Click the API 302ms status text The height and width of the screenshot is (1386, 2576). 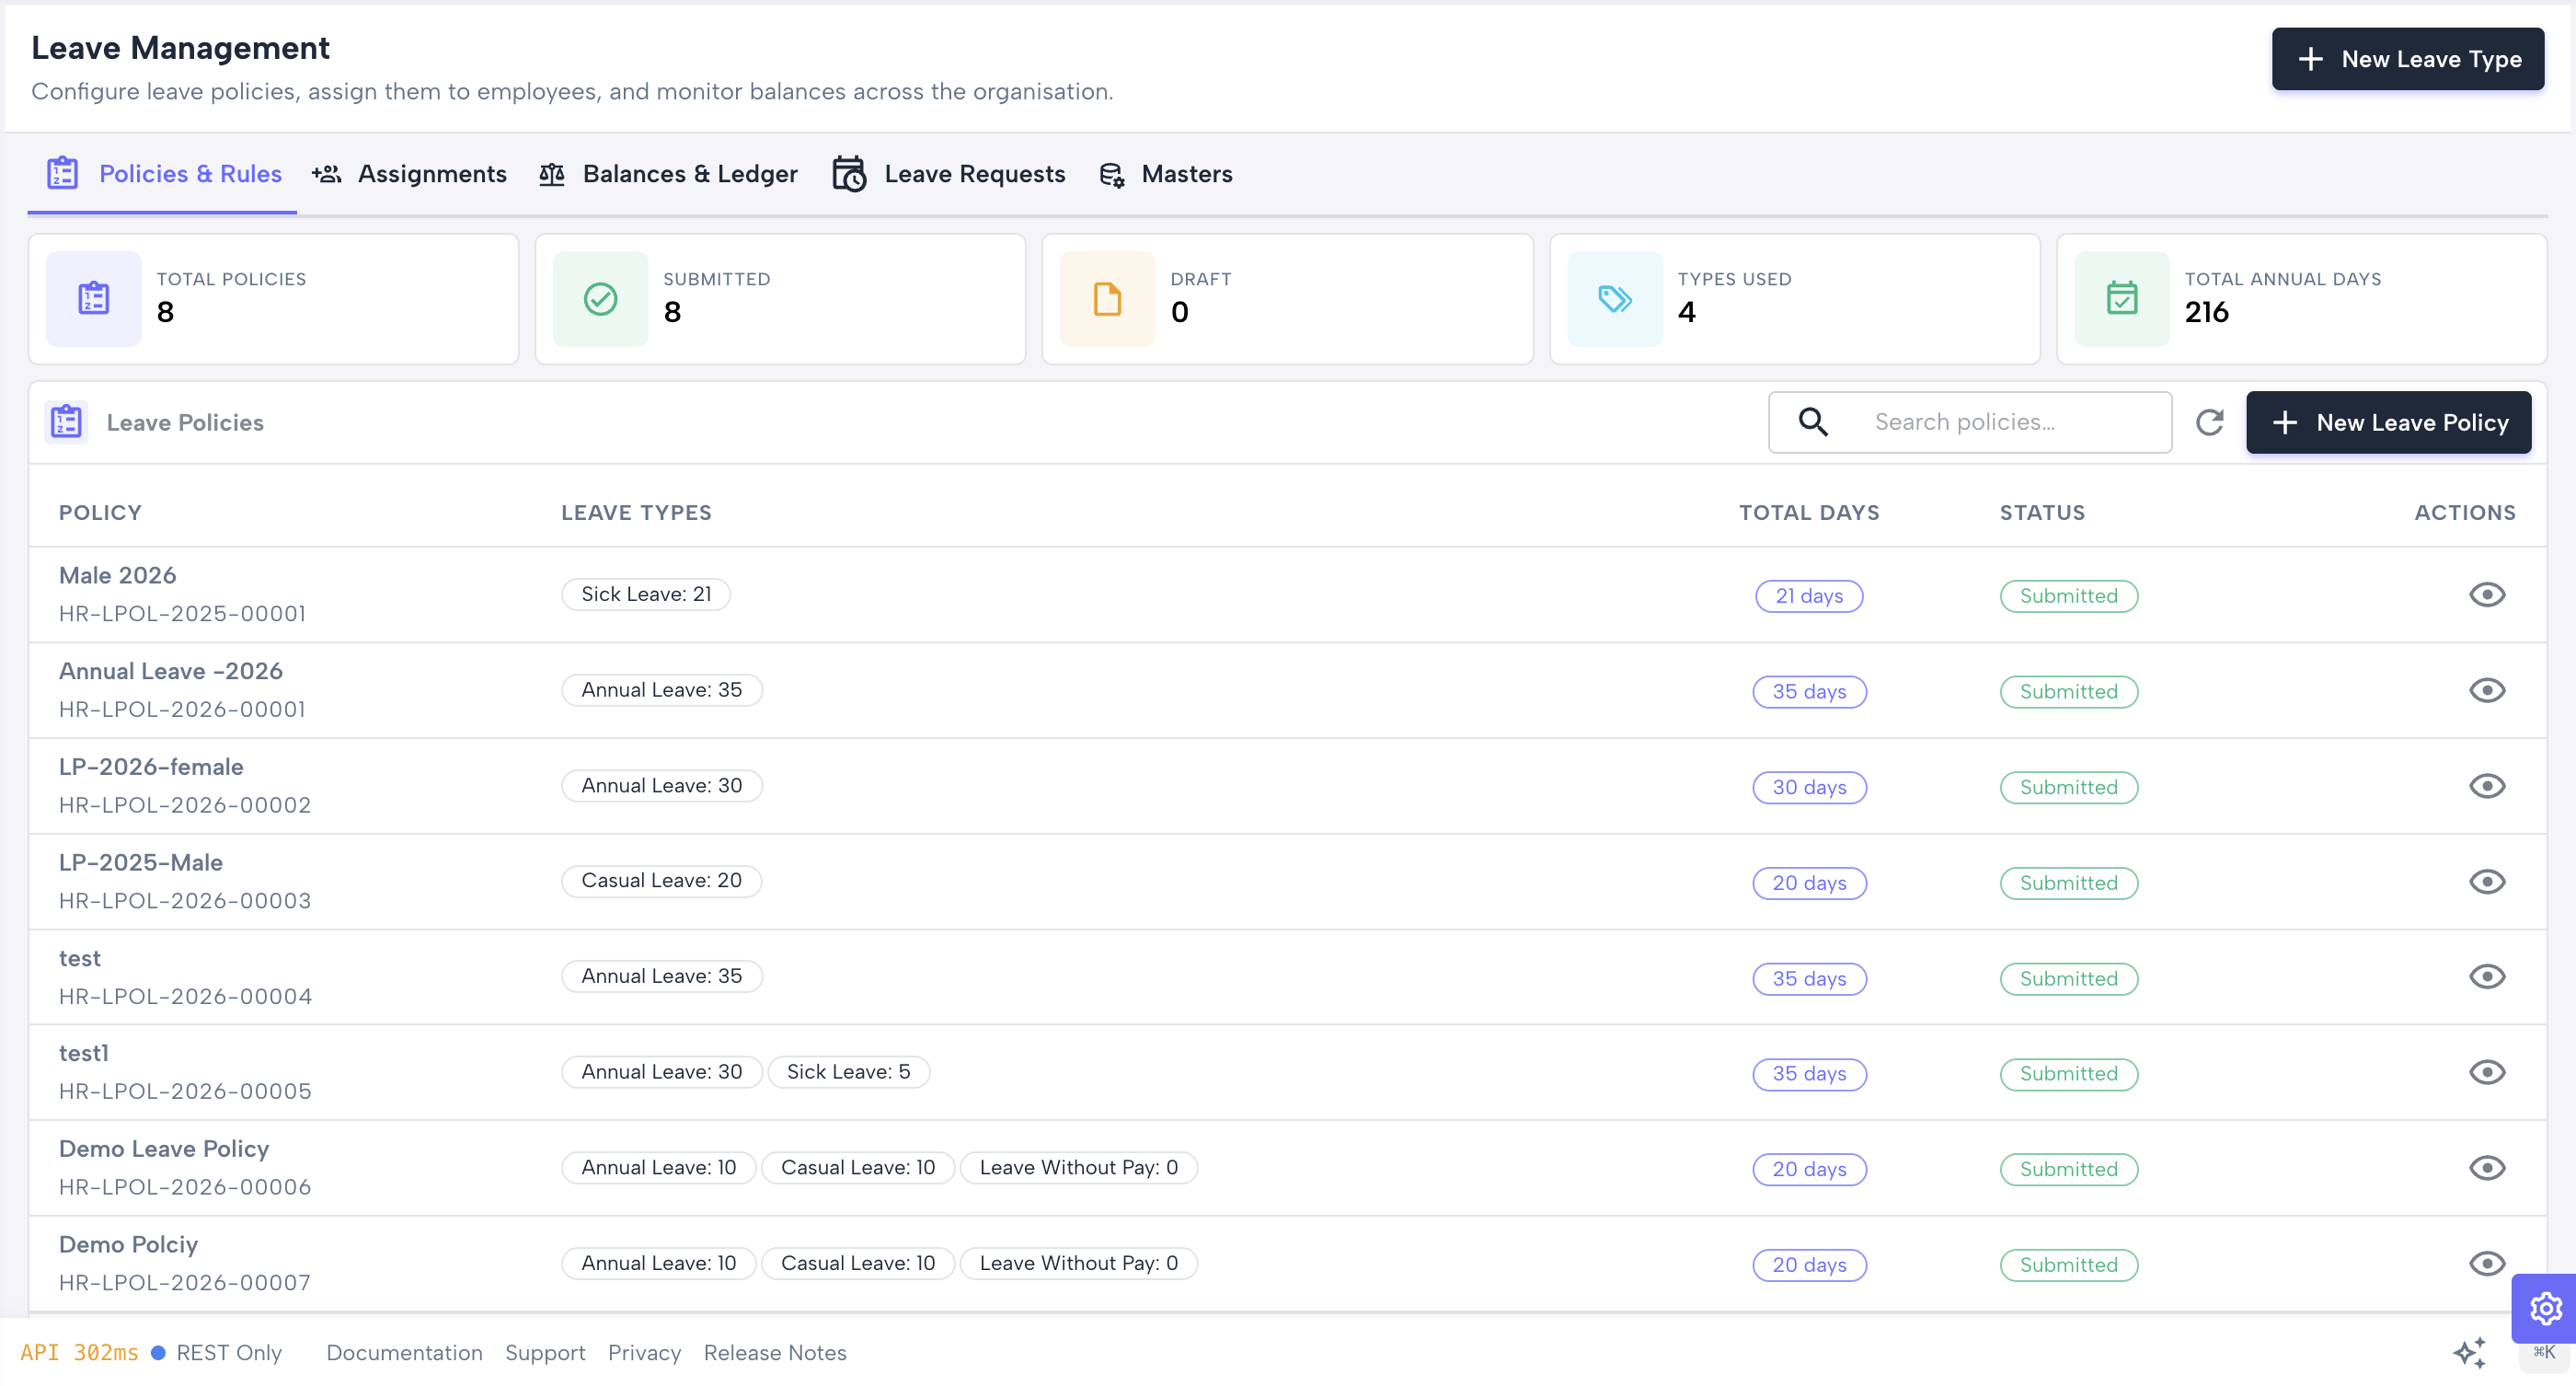click(x=79, y=1352)
